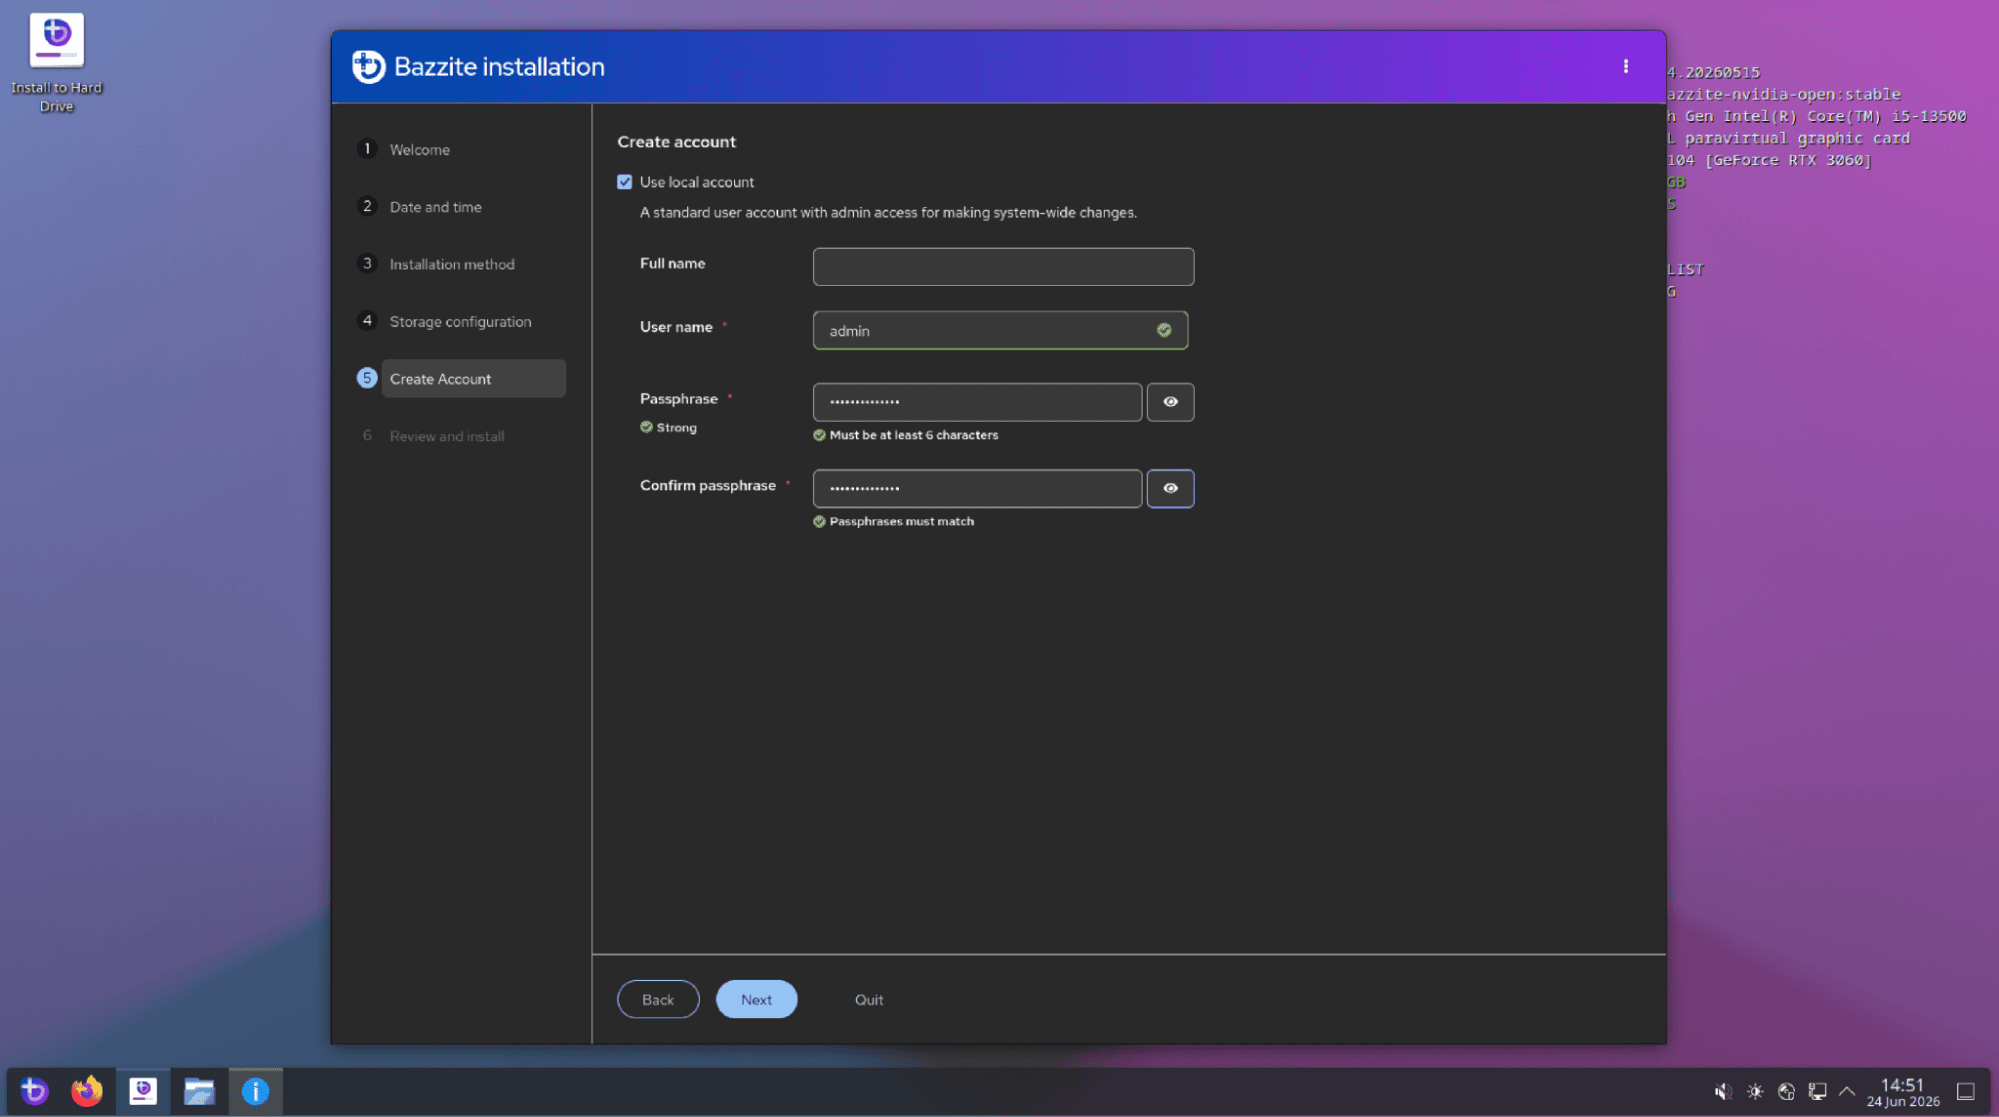Click the Create account heading

point(676,142)
